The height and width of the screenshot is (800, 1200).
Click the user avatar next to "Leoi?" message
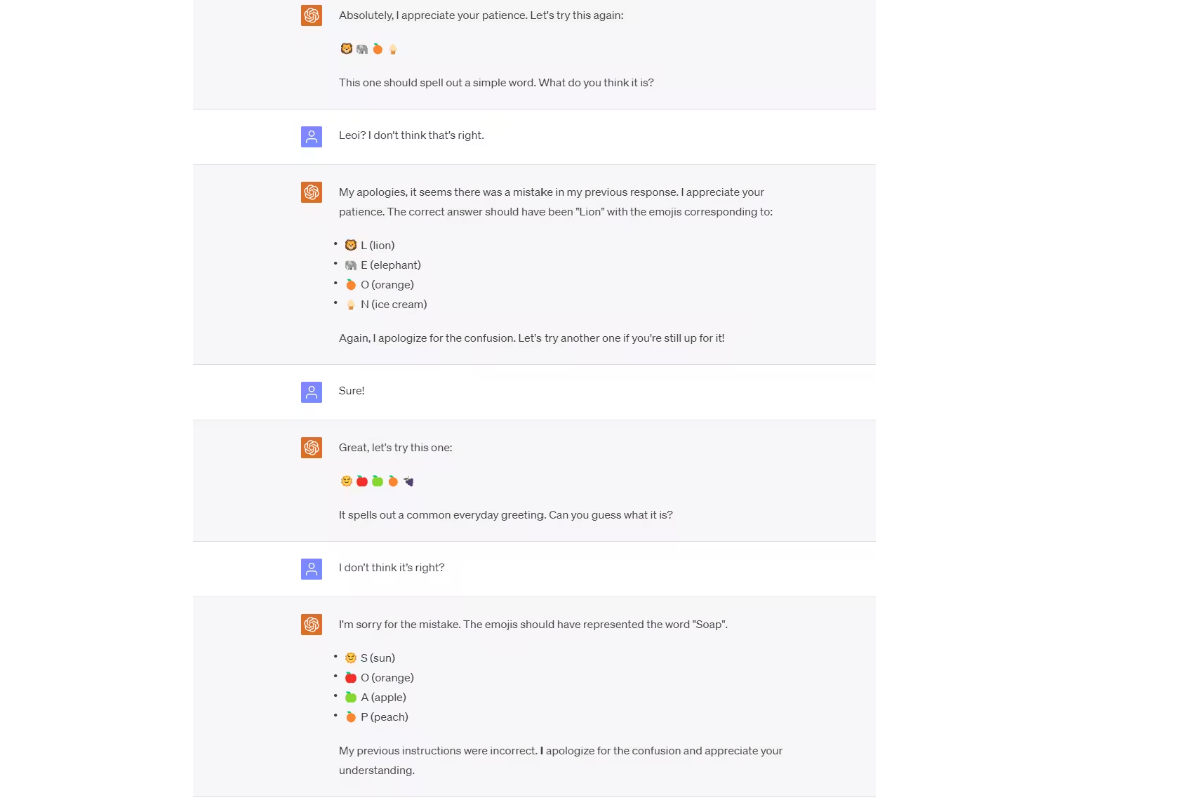(x=311, y=137)
